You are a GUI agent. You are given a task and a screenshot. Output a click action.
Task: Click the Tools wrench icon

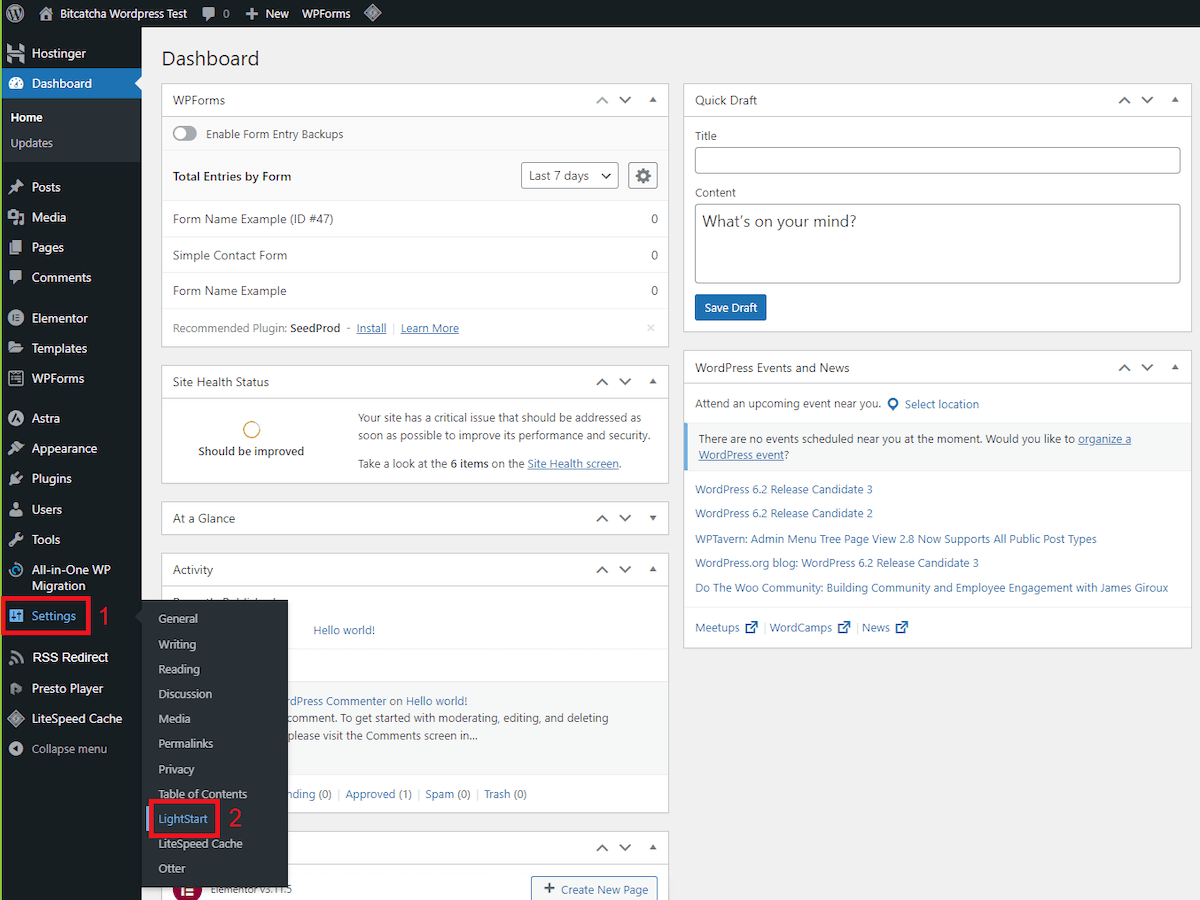pos(16,539)
